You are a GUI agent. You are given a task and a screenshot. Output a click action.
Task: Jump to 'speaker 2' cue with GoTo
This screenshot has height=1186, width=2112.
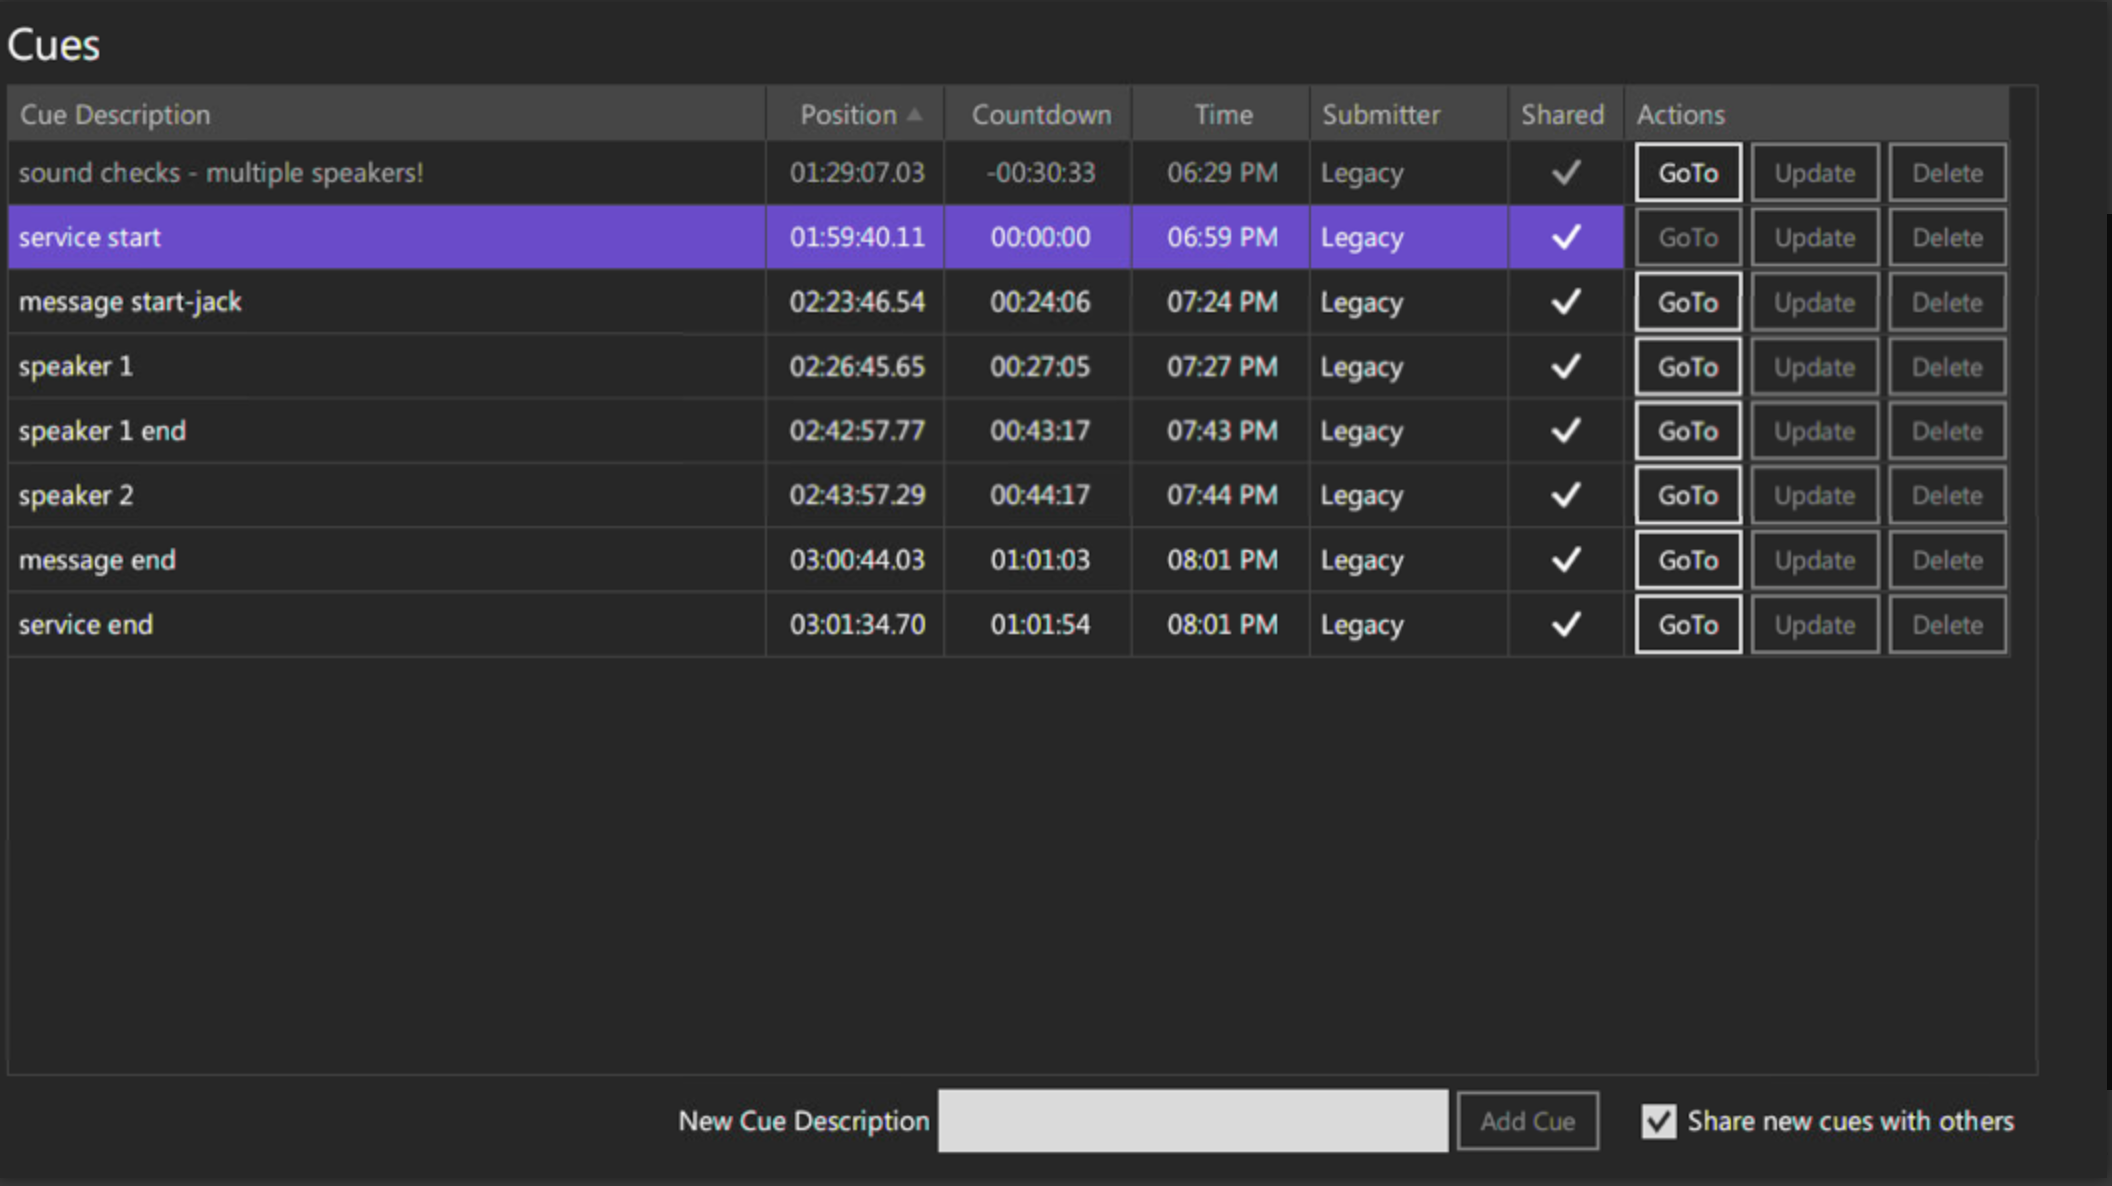coord(1687,495)
